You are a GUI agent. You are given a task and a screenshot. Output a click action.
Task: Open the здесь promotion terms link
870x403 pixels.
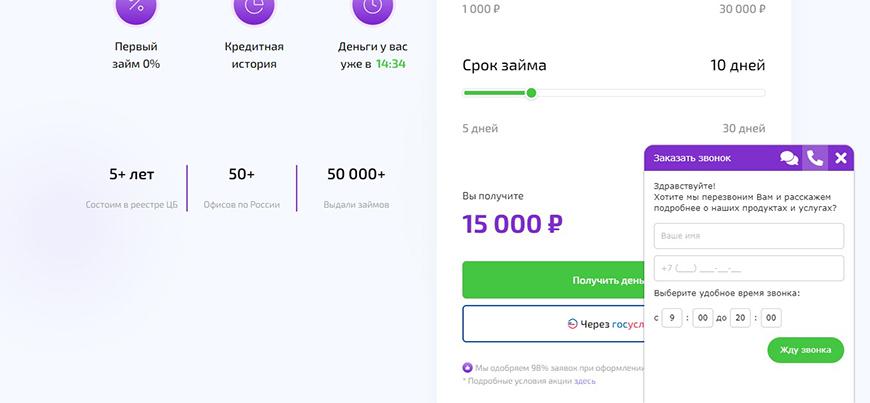click(585, 381)
